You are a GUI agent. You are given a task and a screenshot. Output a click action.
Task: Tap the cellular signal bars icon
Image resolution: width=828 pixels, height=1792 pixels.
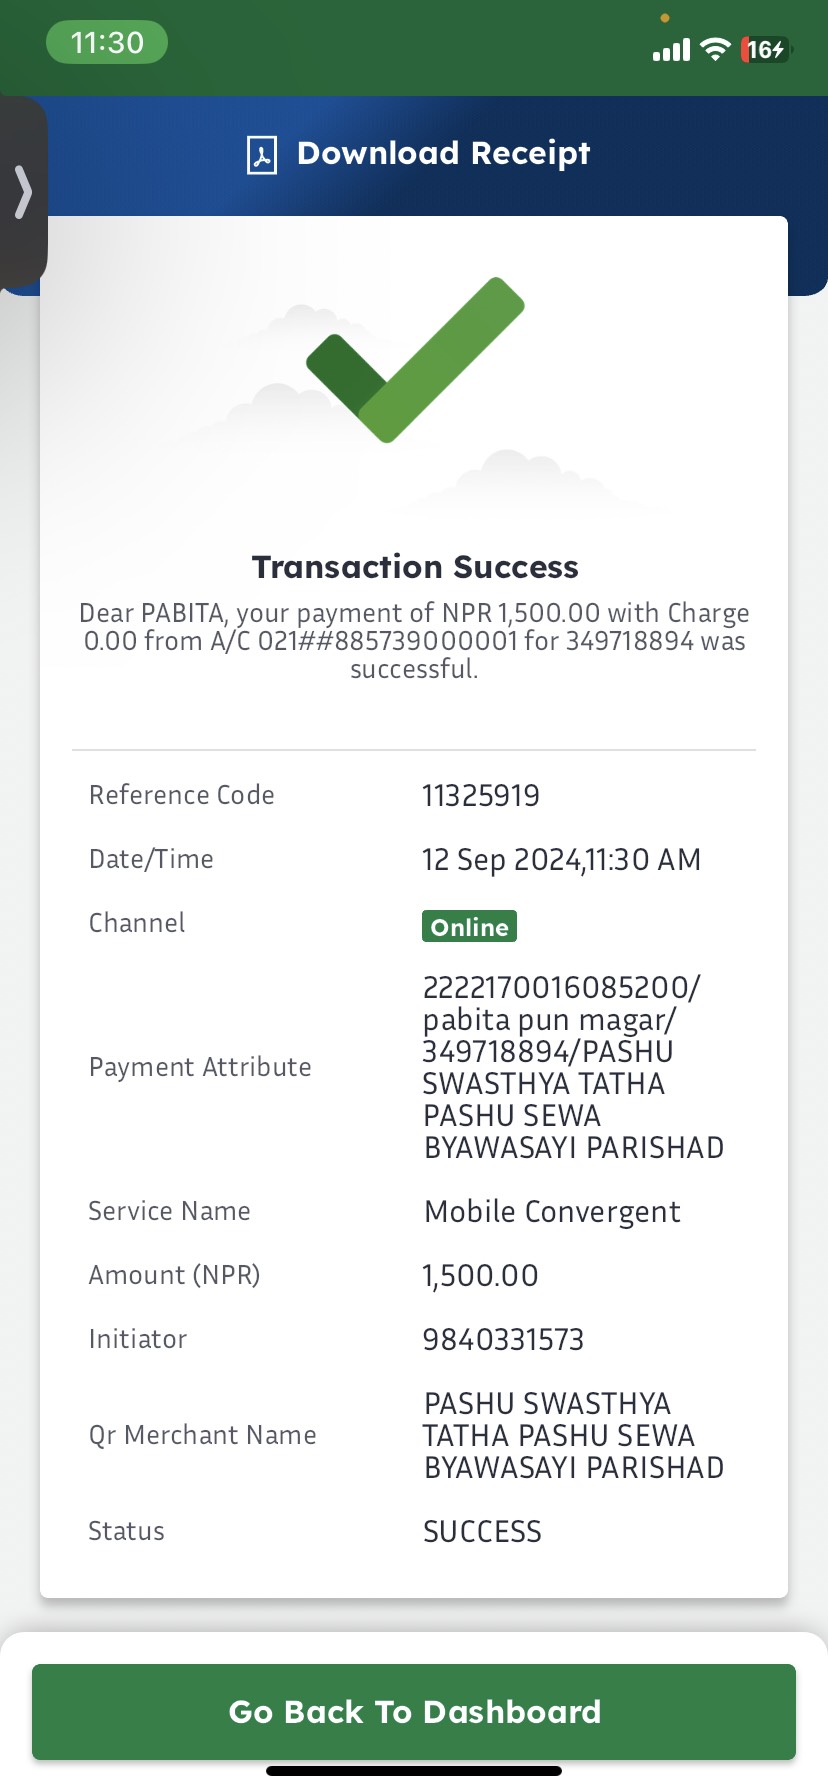(671, 50)
